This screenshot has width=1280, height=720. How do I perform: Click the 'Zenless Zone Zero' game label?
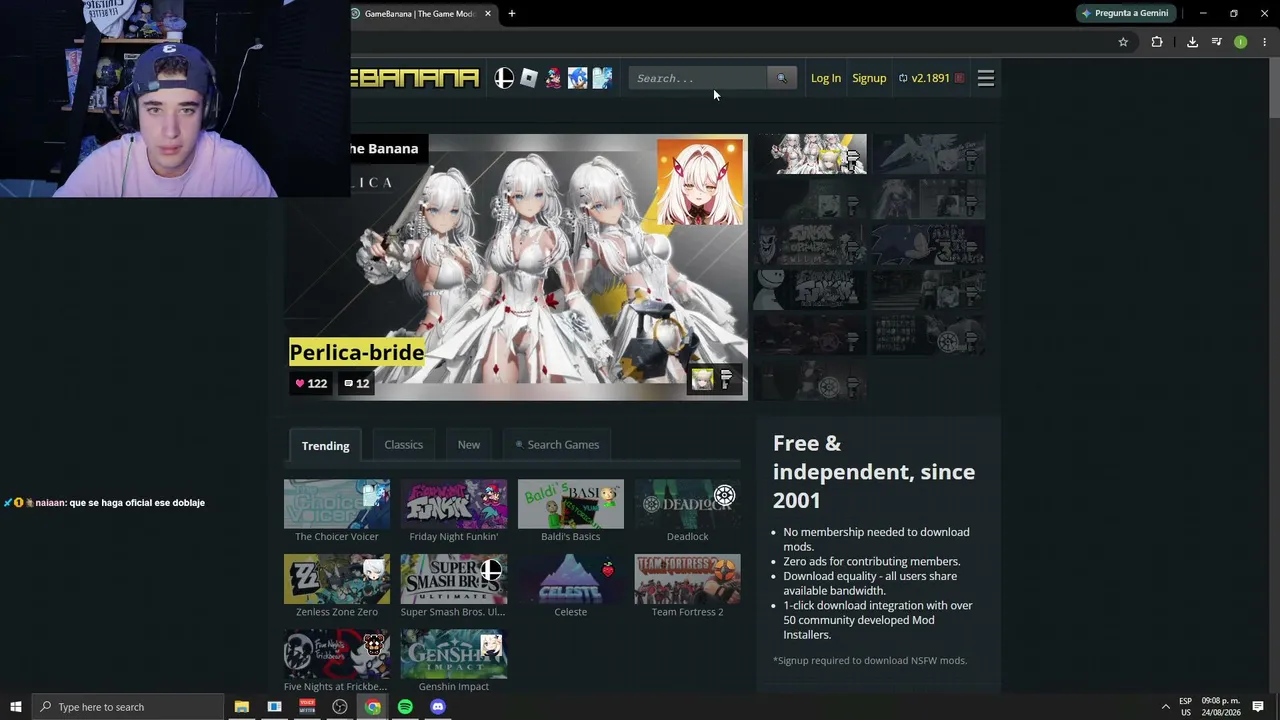point(337,612)
